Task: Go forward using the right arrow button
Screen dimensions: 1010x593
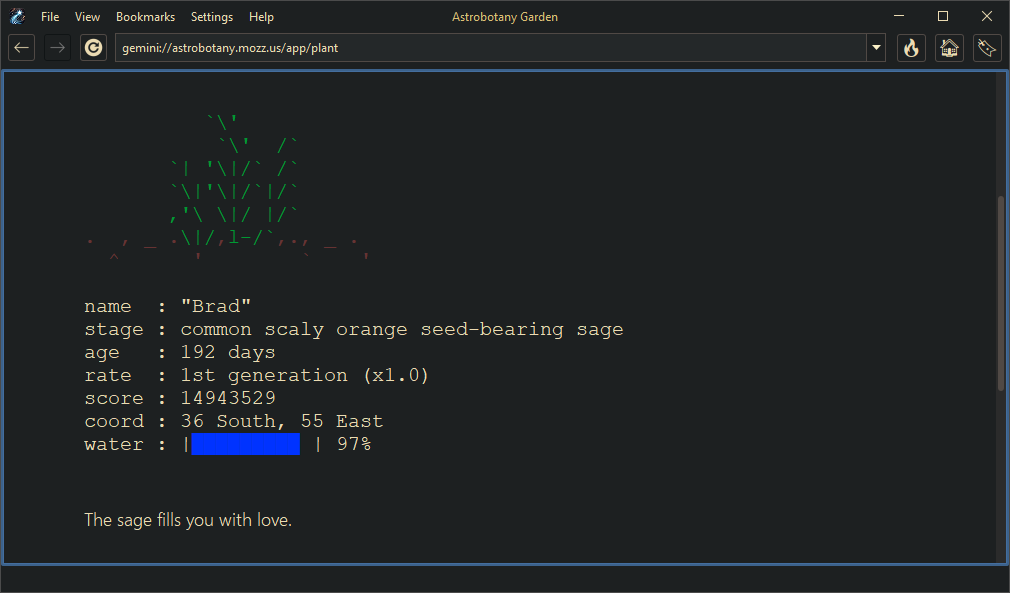Action: coord(57,48)
